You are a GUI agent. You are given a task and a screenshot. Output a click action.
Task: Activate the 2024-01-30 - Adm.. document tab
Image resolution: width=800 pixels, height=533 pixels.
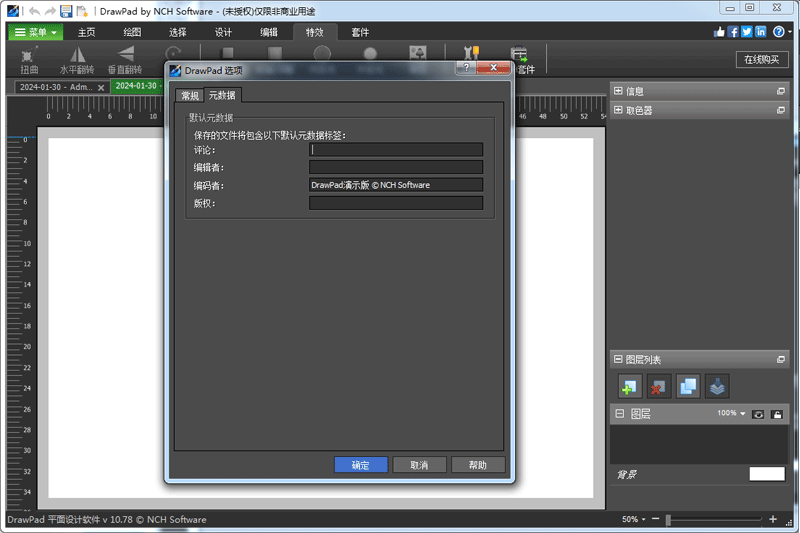[56, 87]
